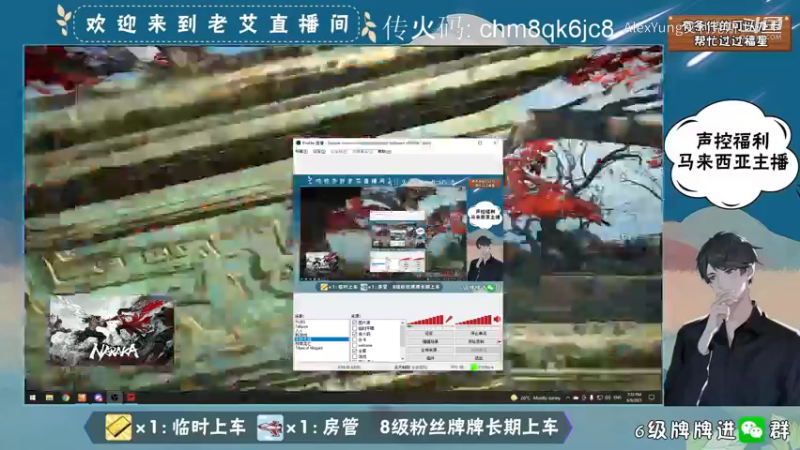This screenshot has height=450, width=800.
Task: Show hidden system tray icons chevron
Action: [568, 397]
